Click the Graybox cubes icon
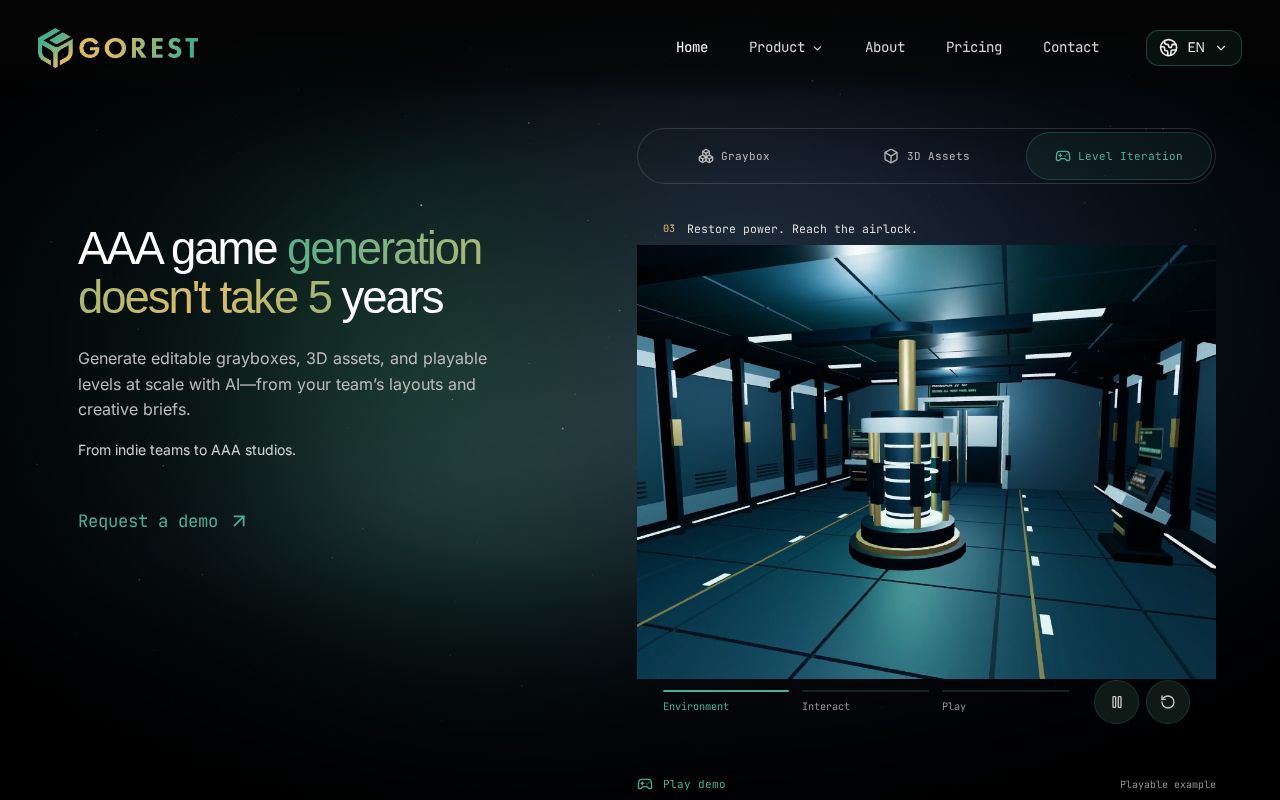 tap(706, 156)
